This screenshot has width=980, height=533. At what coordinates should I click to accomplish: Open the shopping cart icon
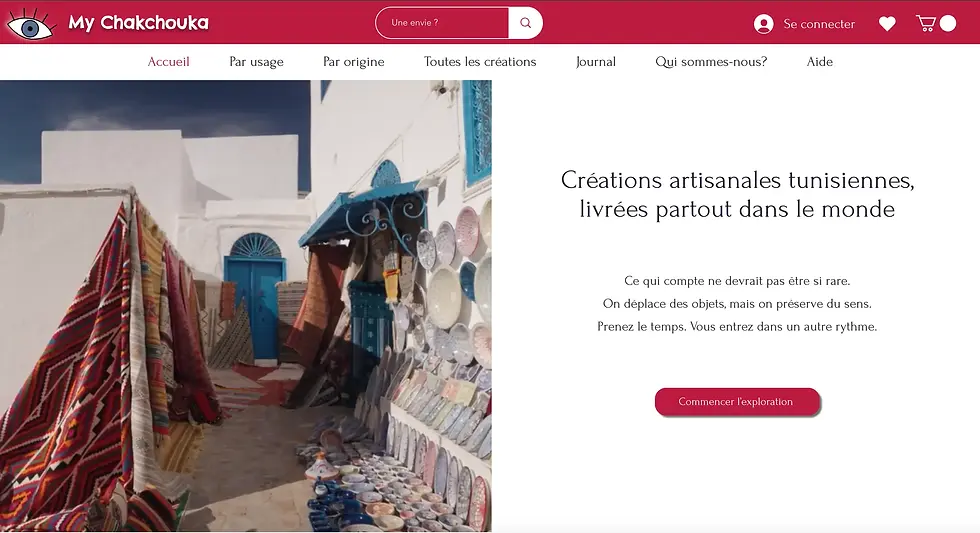point(926,24)
